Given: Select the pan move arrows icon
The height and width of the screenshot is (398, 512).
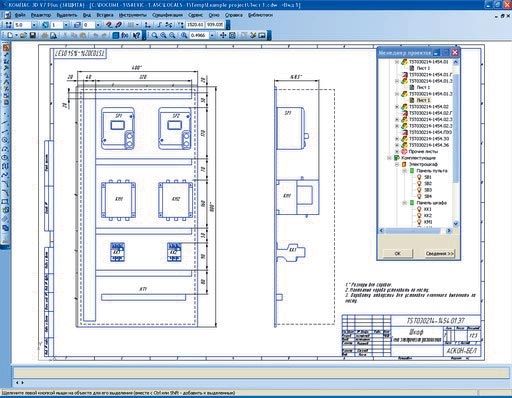Looking at the screenshot, I should coord(223,35).
